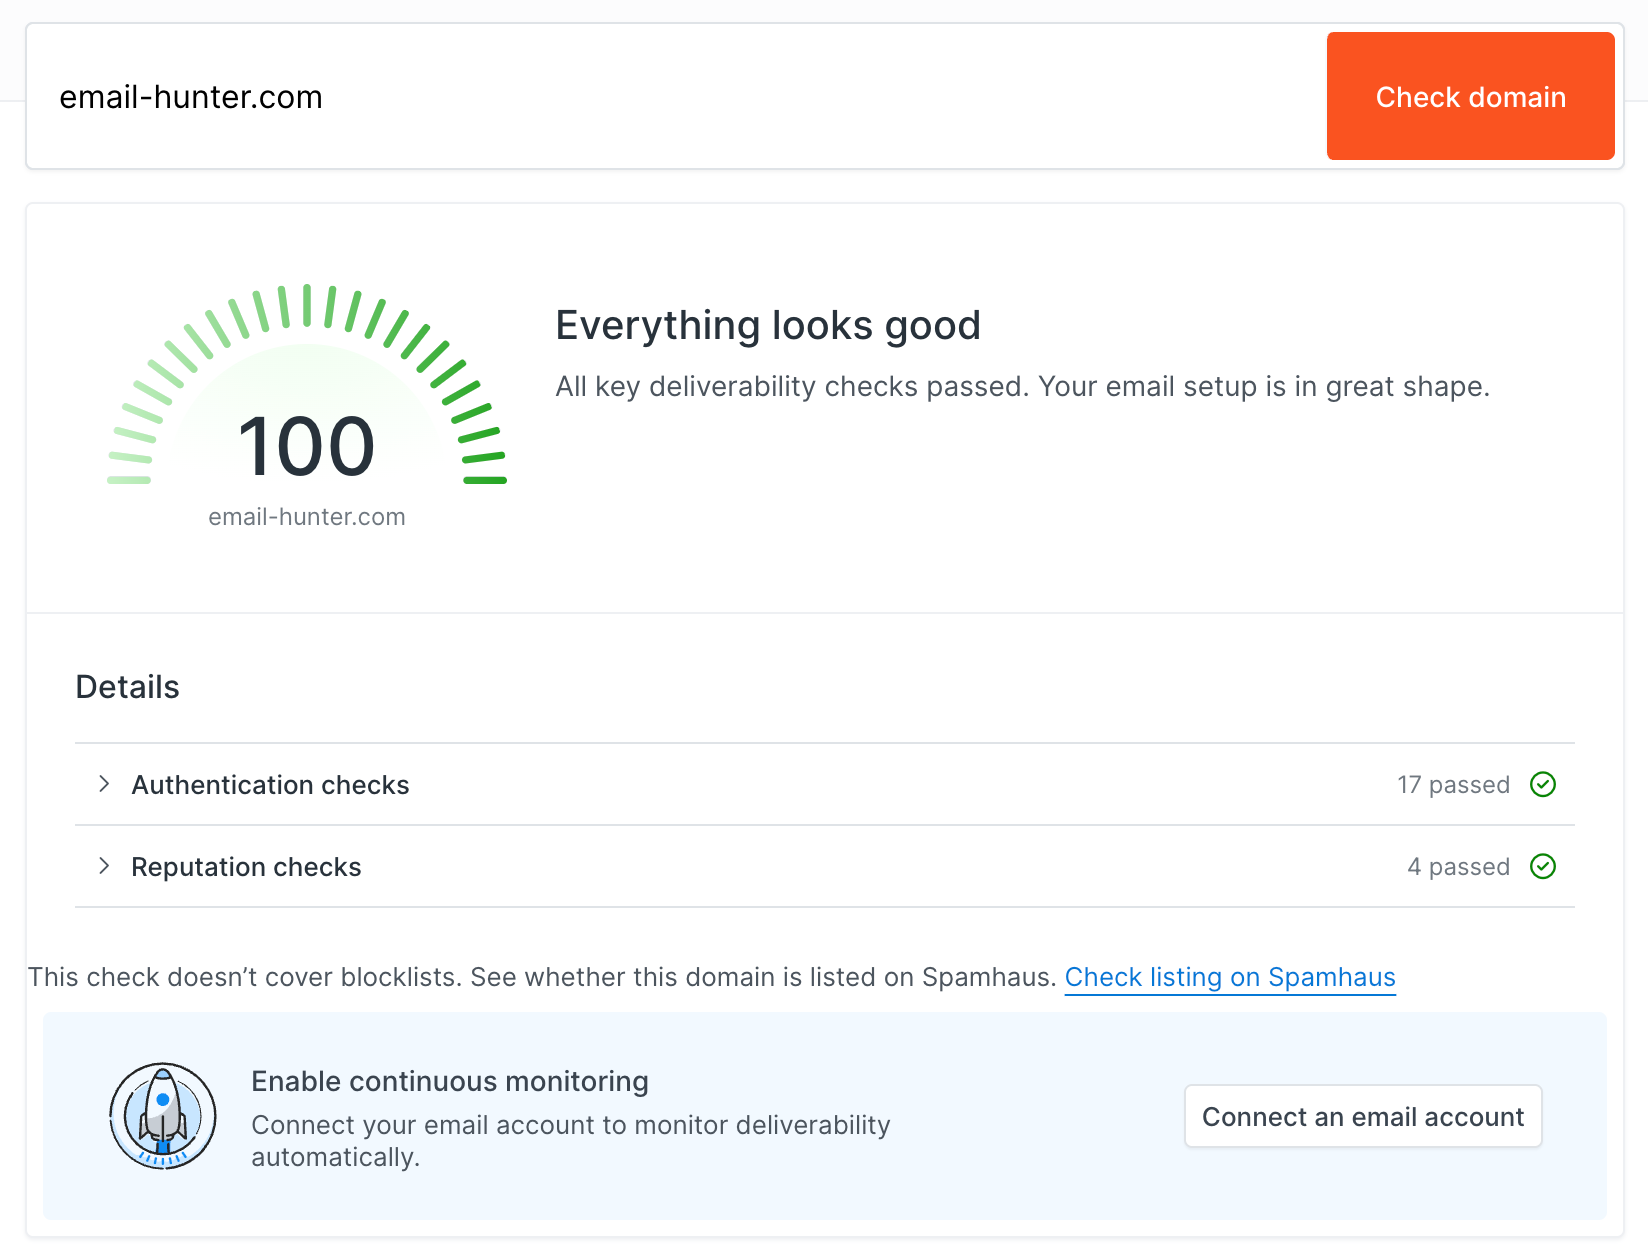Viewport: 1648px width, 1254px height.
Task: Focus the email-hunter.com domain input field
Action: [676, 97]
